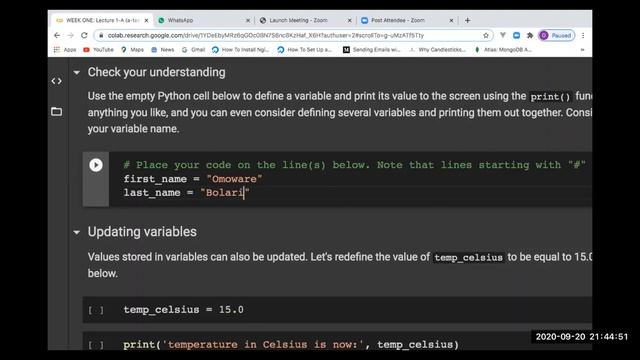Open the Sending Emails bookmark
The image size is (640, 360).
(372, 50)
